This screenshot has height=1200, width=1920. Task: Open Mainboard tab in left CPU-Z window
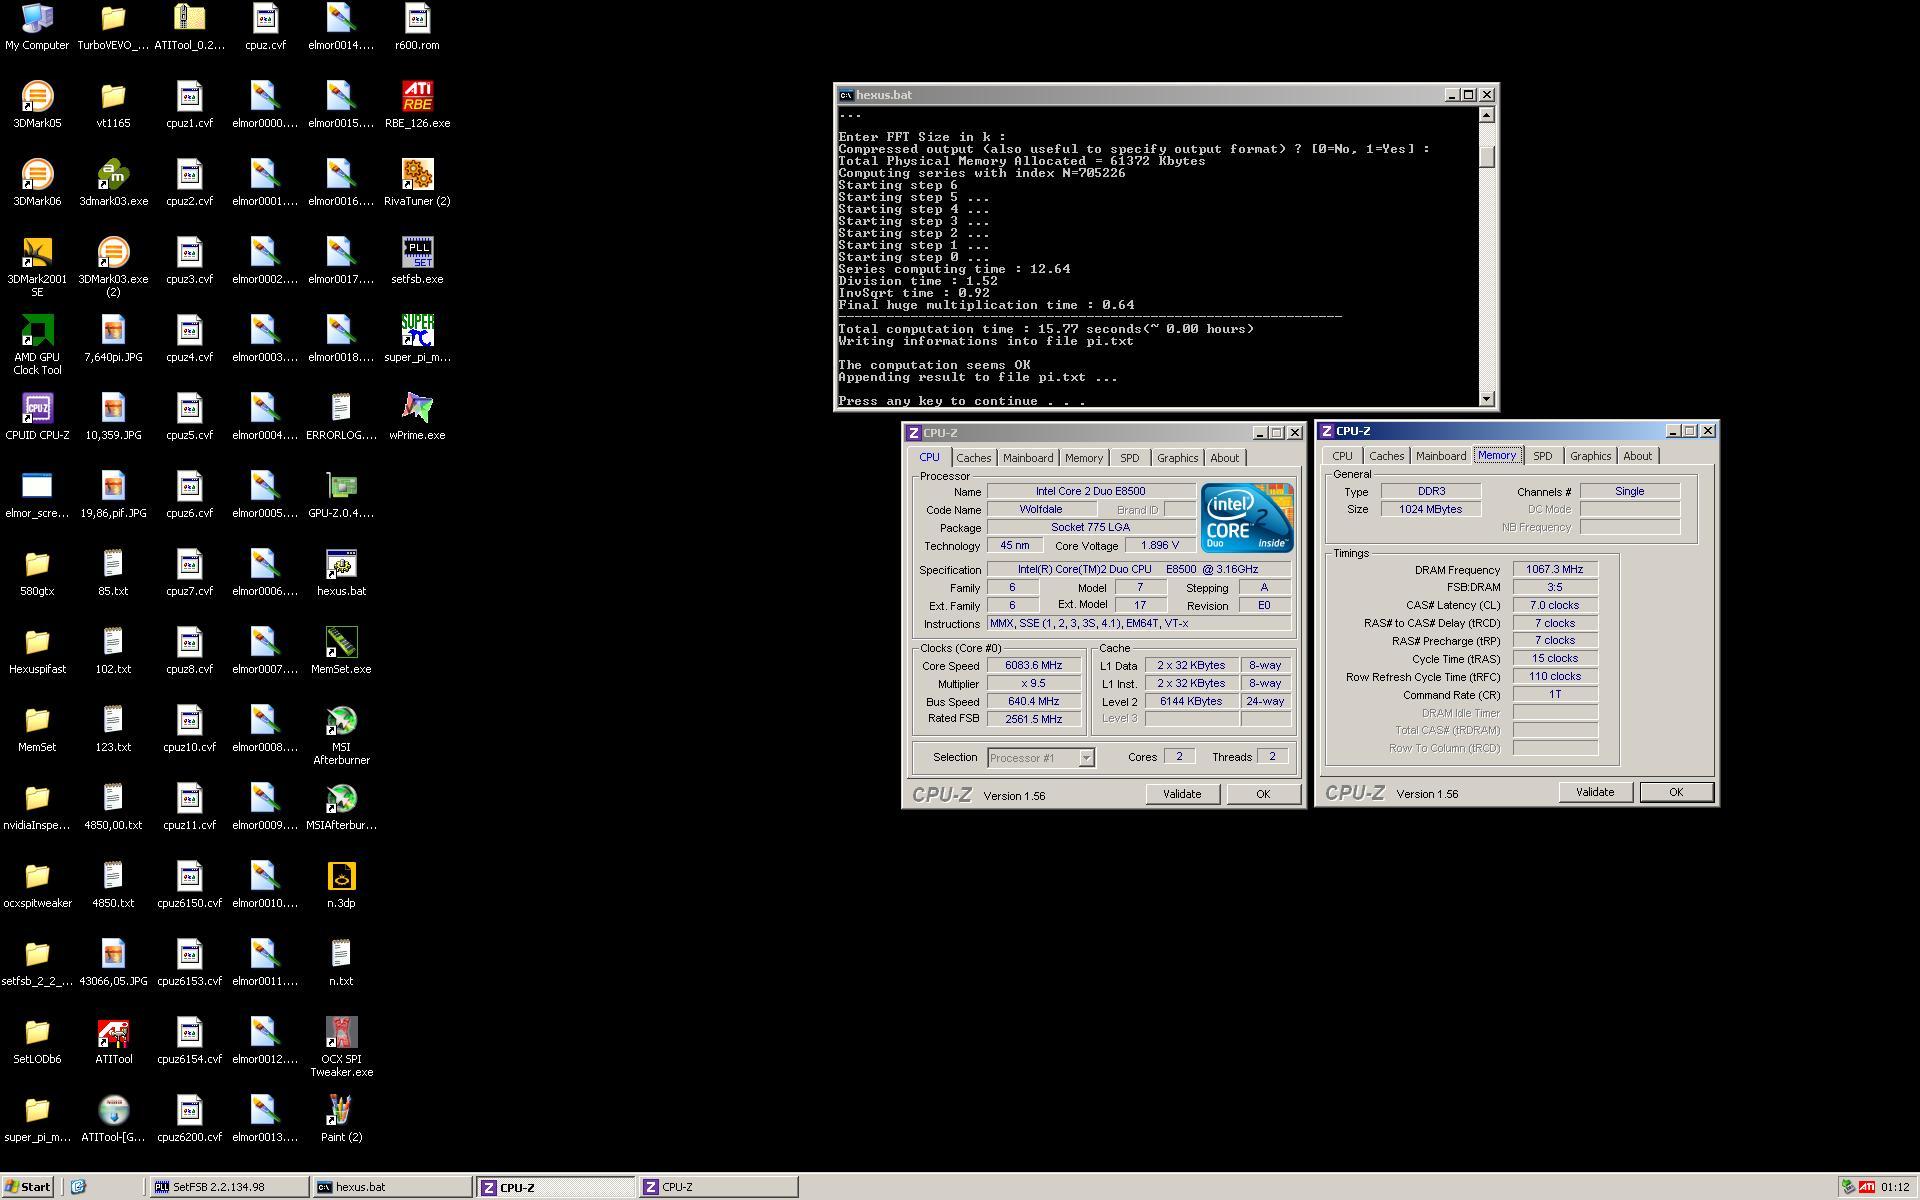coord(1028,458)
